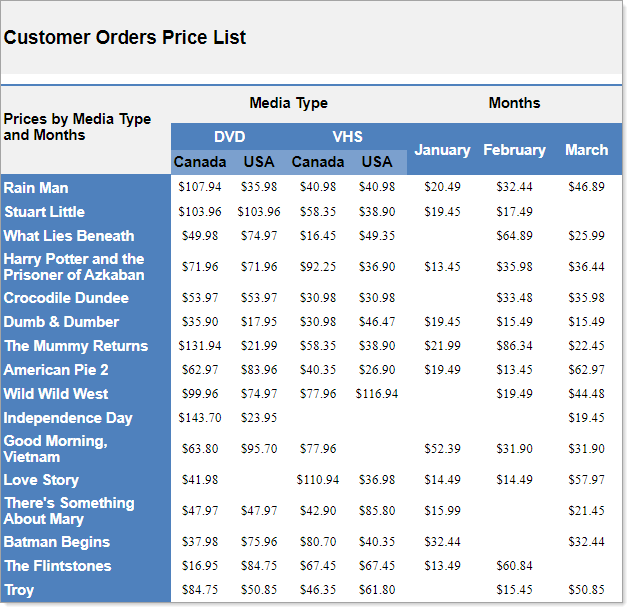
Task: Select Wild Wild West March value $44.48
Action: pos(586,394)
